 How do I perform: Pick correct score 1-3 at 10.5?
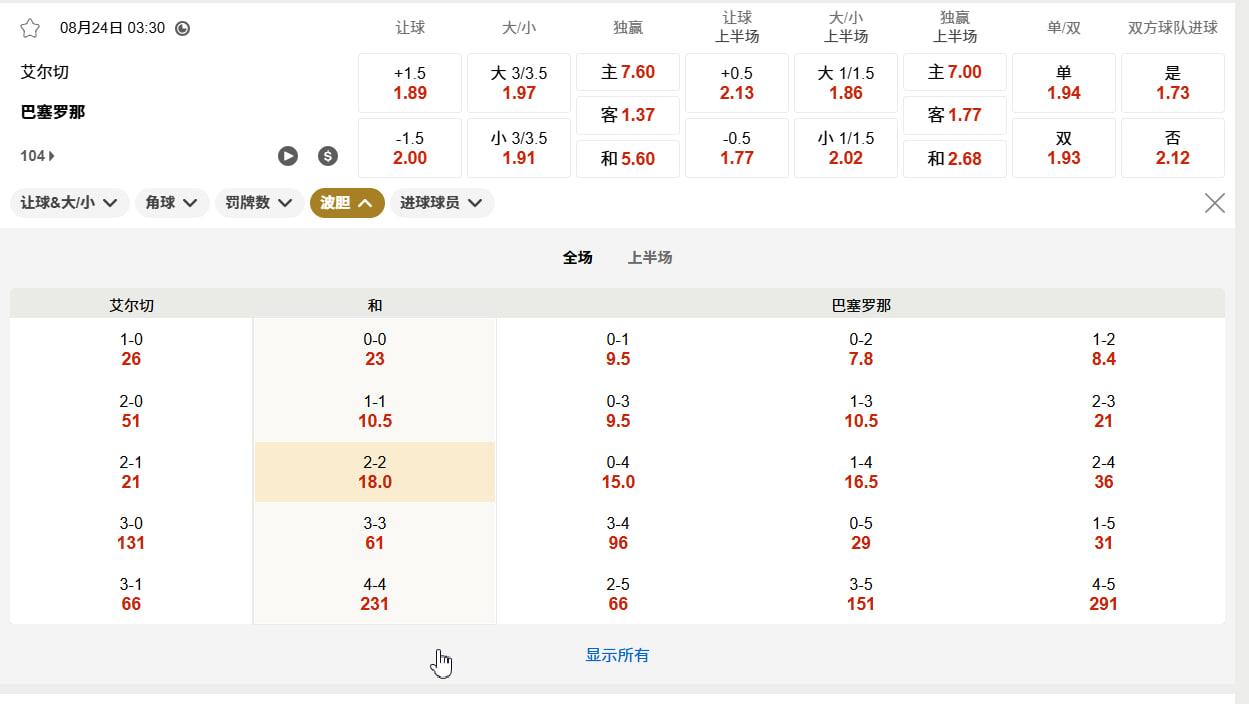coord(861,411)
